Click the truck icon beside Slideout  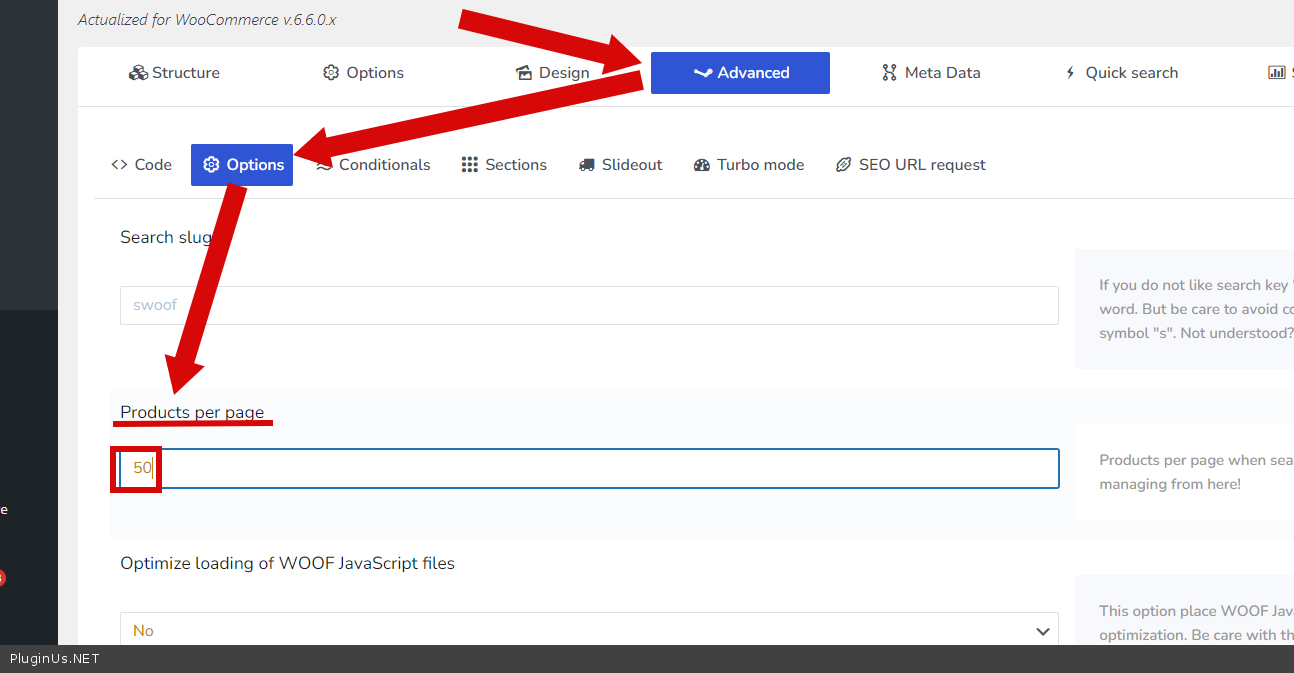[587, 165]
